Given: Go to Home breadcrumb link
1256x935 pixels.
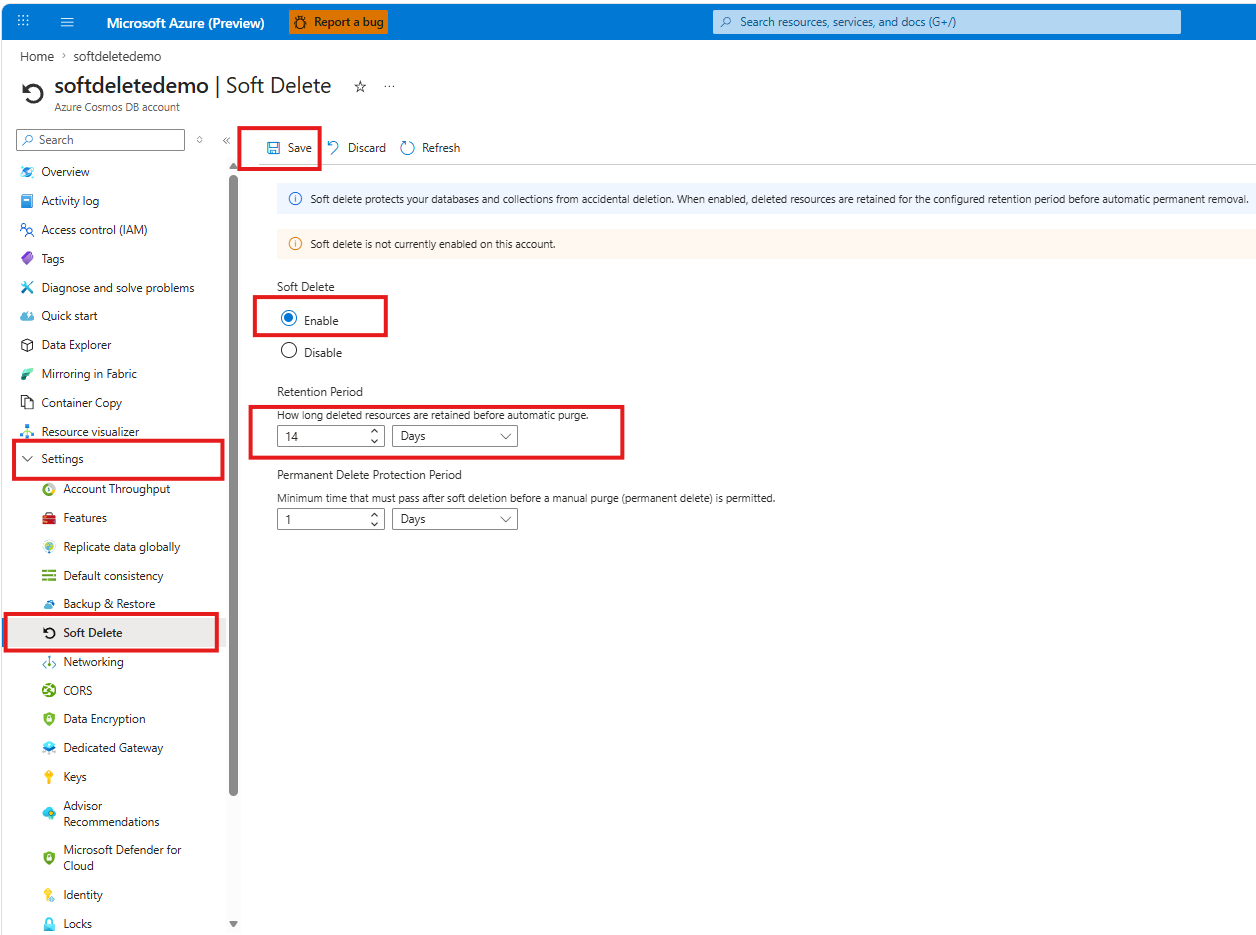Looking at the screenshot, I should coord(37,57).
